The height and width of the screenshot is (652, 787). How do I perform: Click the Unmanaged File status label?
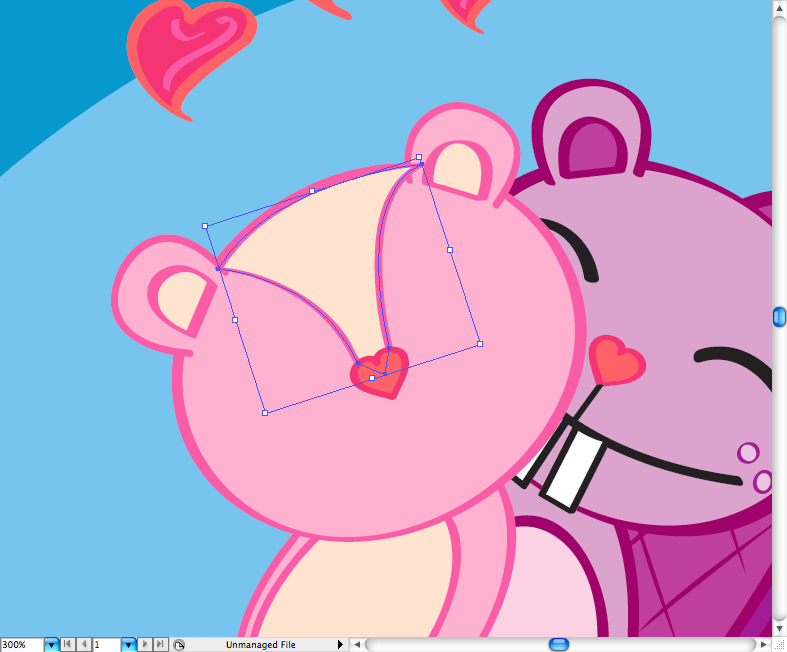pyautogui.click(x=260, y=645)
